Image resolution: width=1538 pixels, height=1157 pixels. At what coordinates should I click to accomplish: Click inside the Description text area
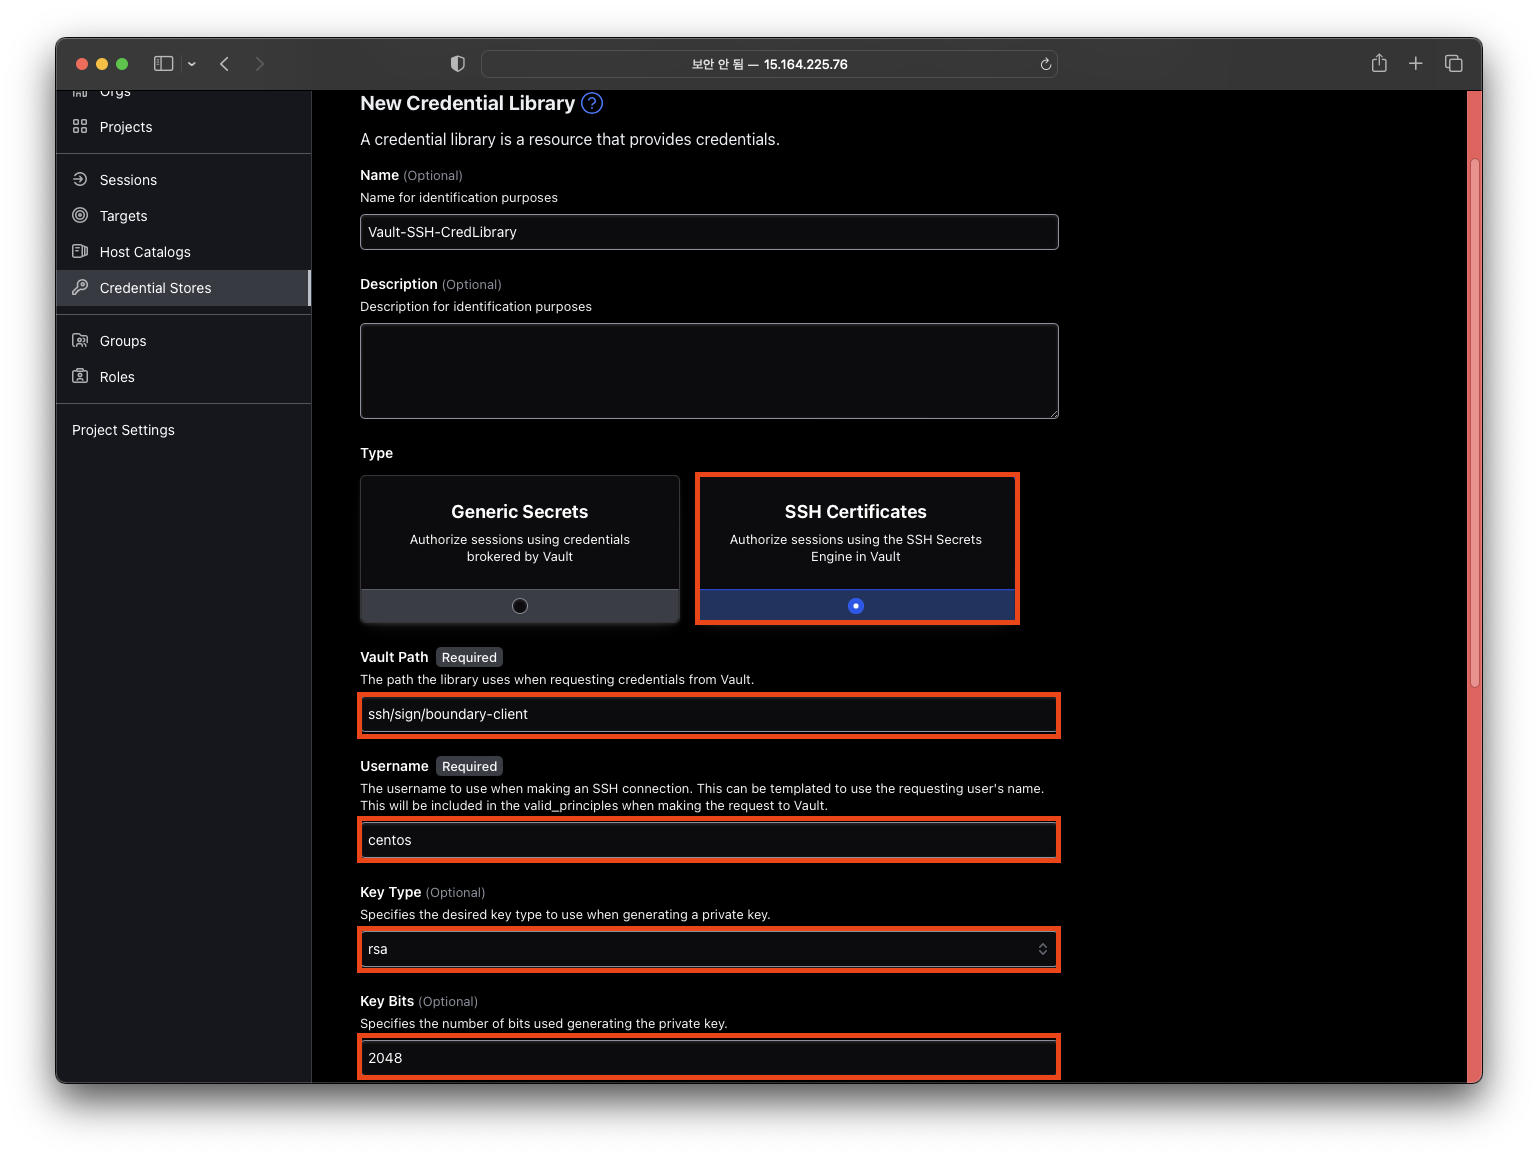(709, 371)
